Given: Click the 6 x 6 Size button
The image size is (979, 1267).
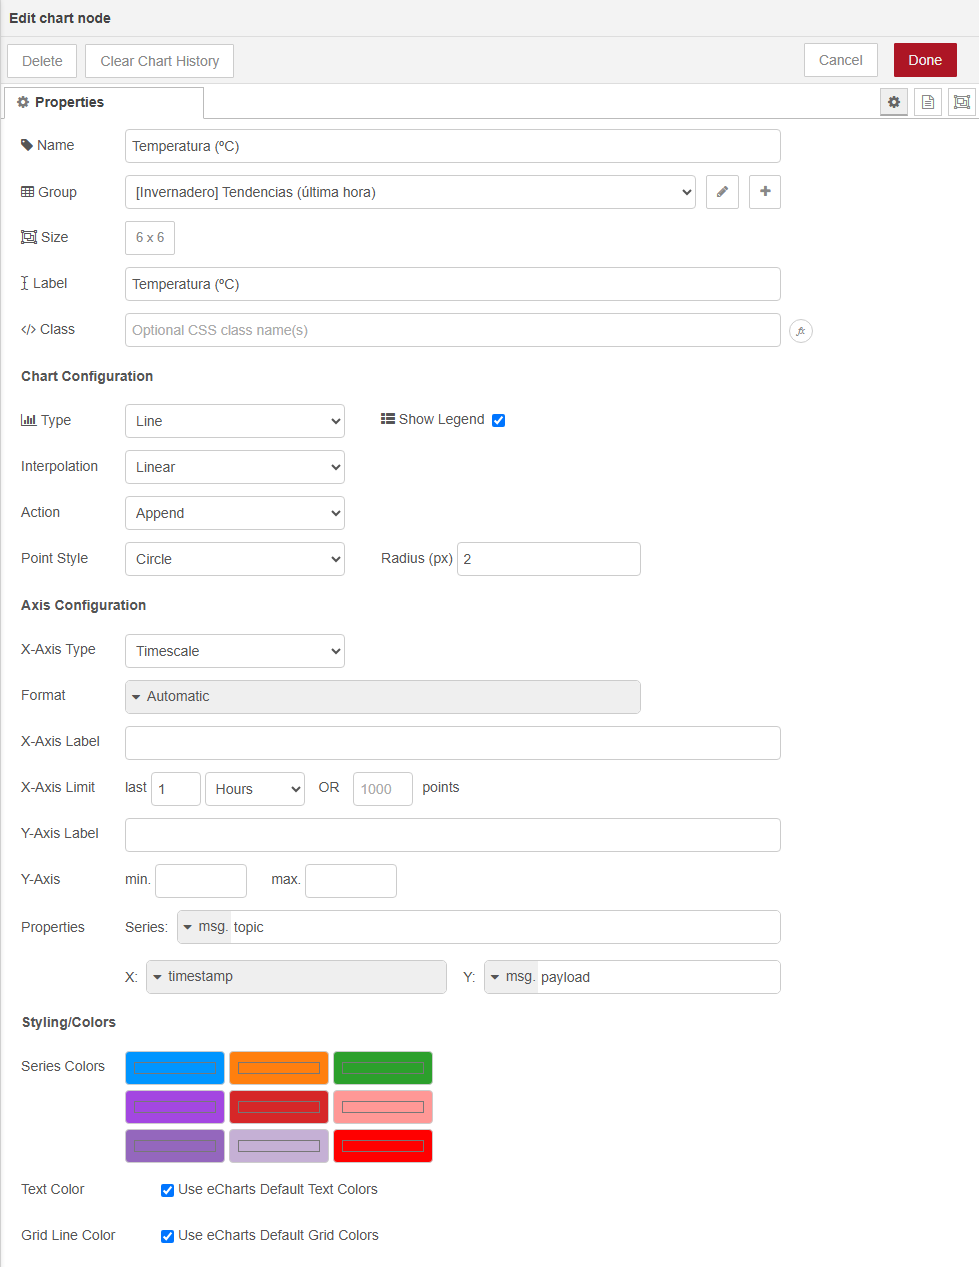Looking at the screenshot, I should [150, 238].
